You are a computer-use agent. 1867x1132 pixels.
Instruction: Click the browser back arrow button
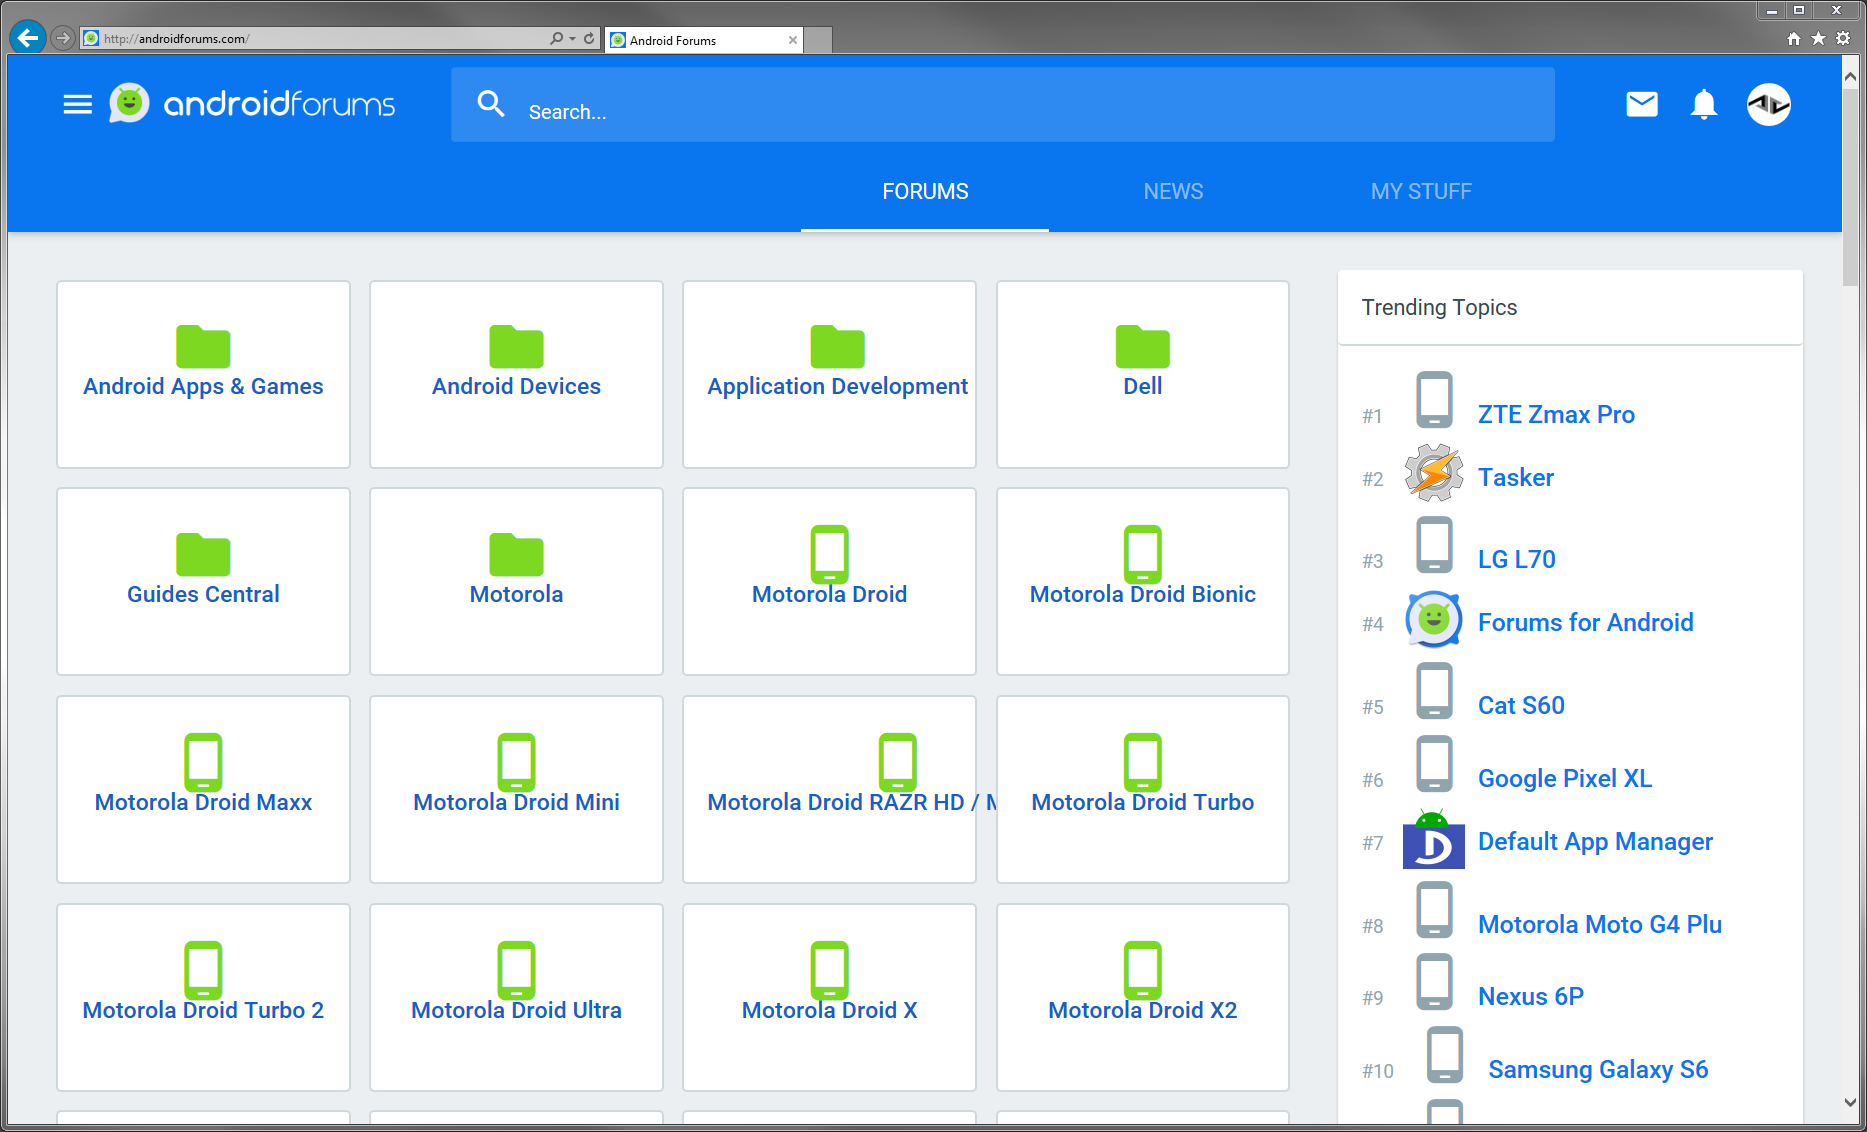pos(28,38)
